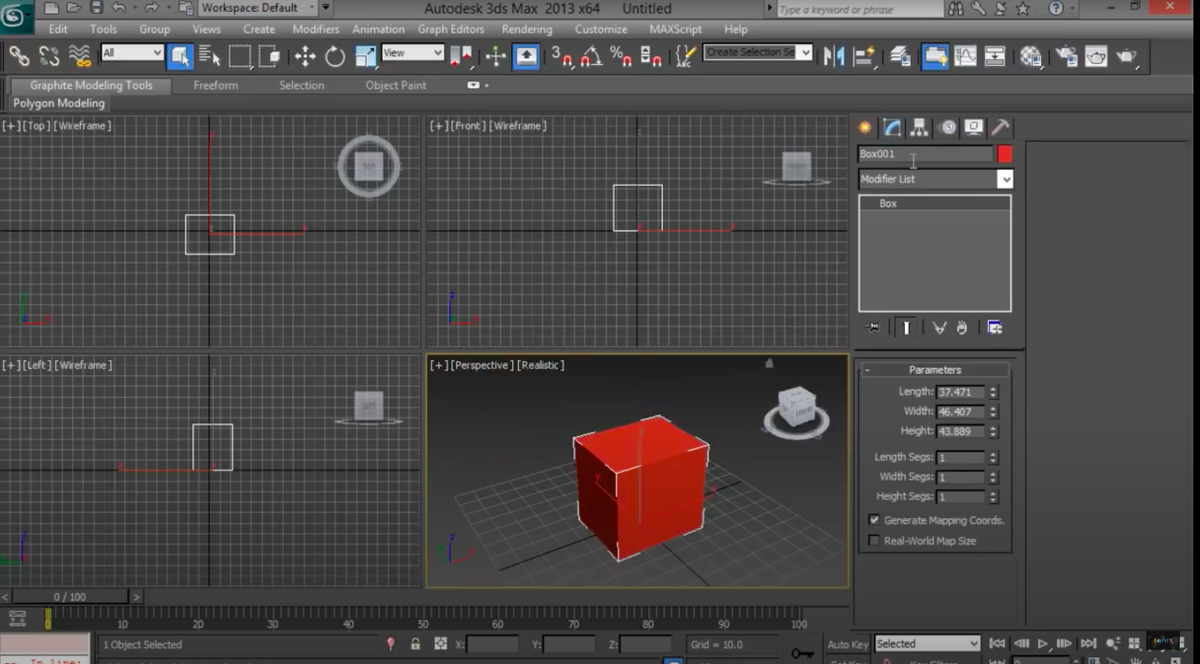1200x664 pixels.
Task: Open the reference coordinate system 'View' dropdown
Action: [413, 53]
